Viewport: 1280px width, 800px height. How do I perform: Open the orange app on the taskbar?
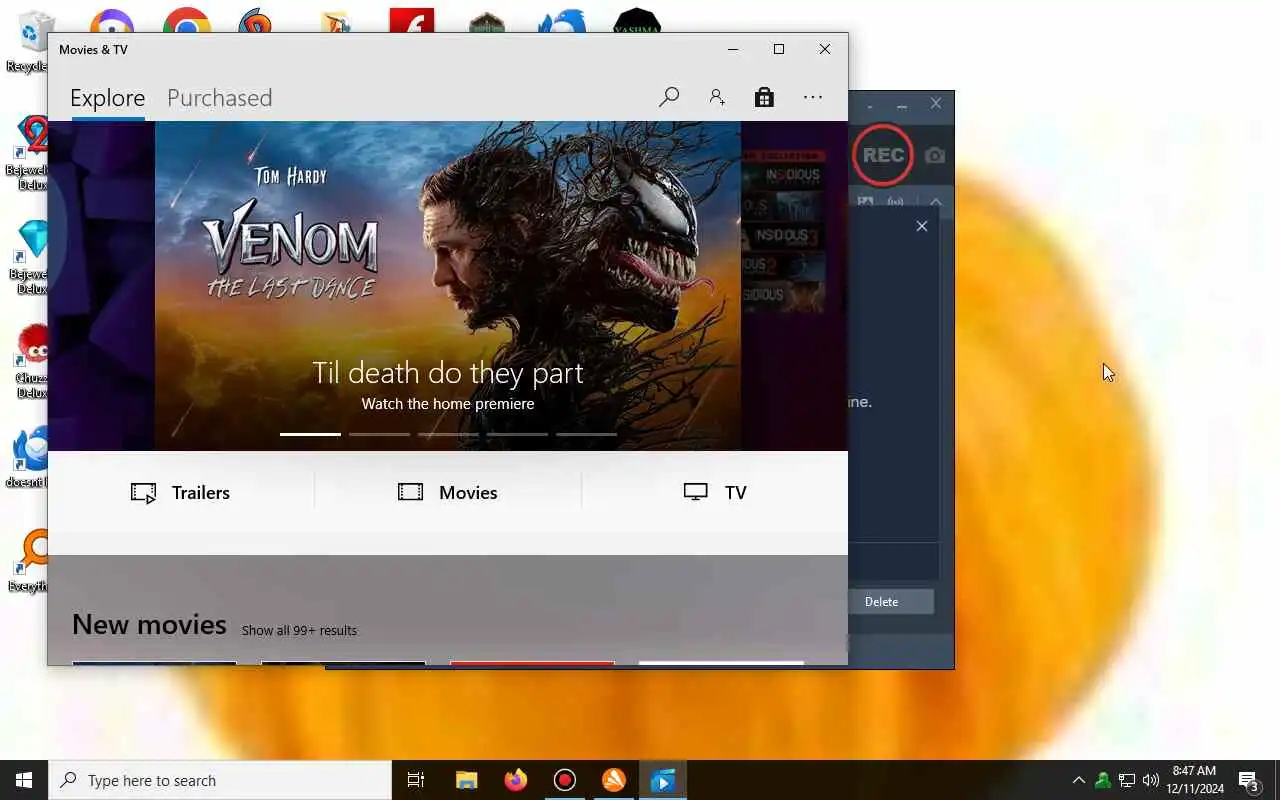pos(614,780)
